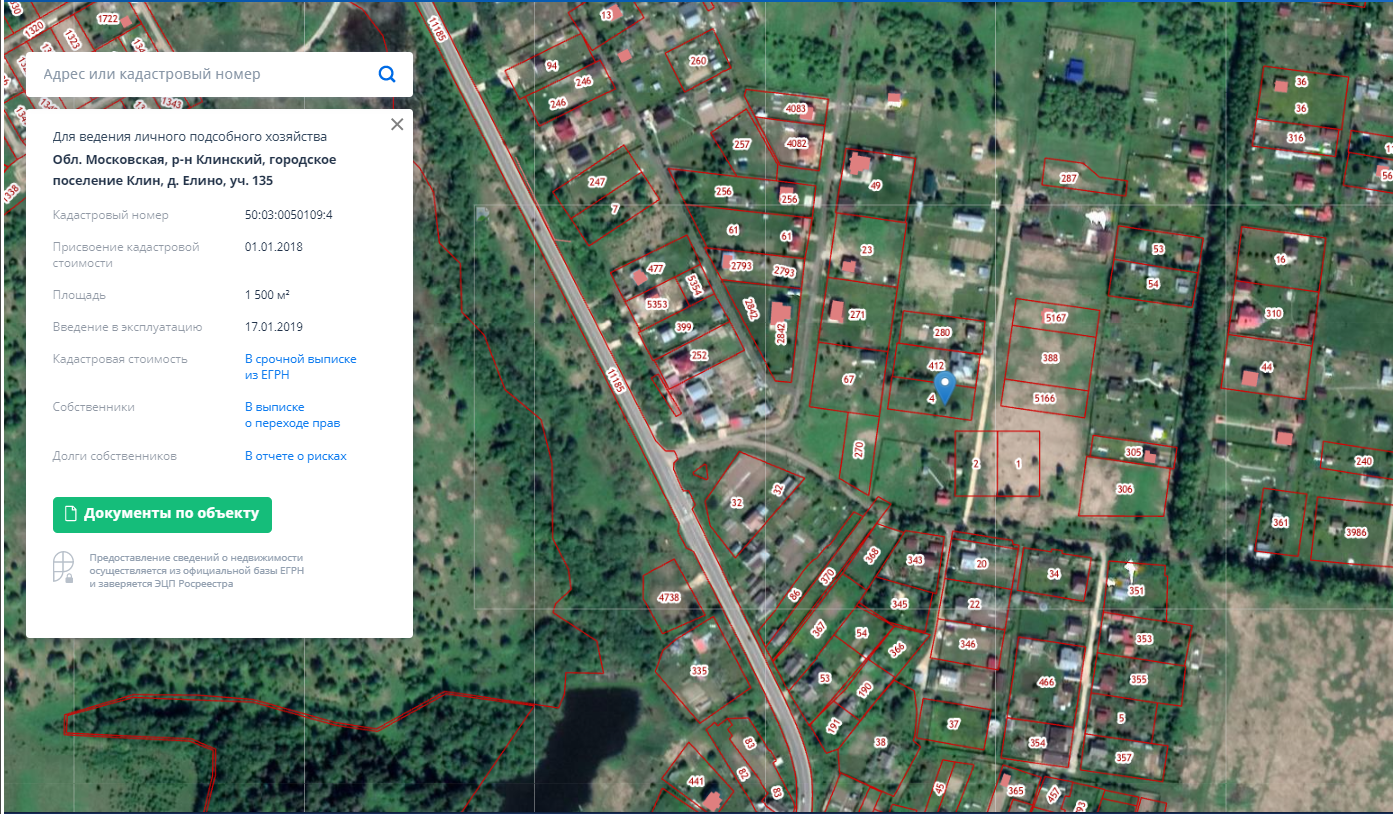Click parcel label 271
The image size is (1393, 814).
pyautogui.click(x=857, y=314)
